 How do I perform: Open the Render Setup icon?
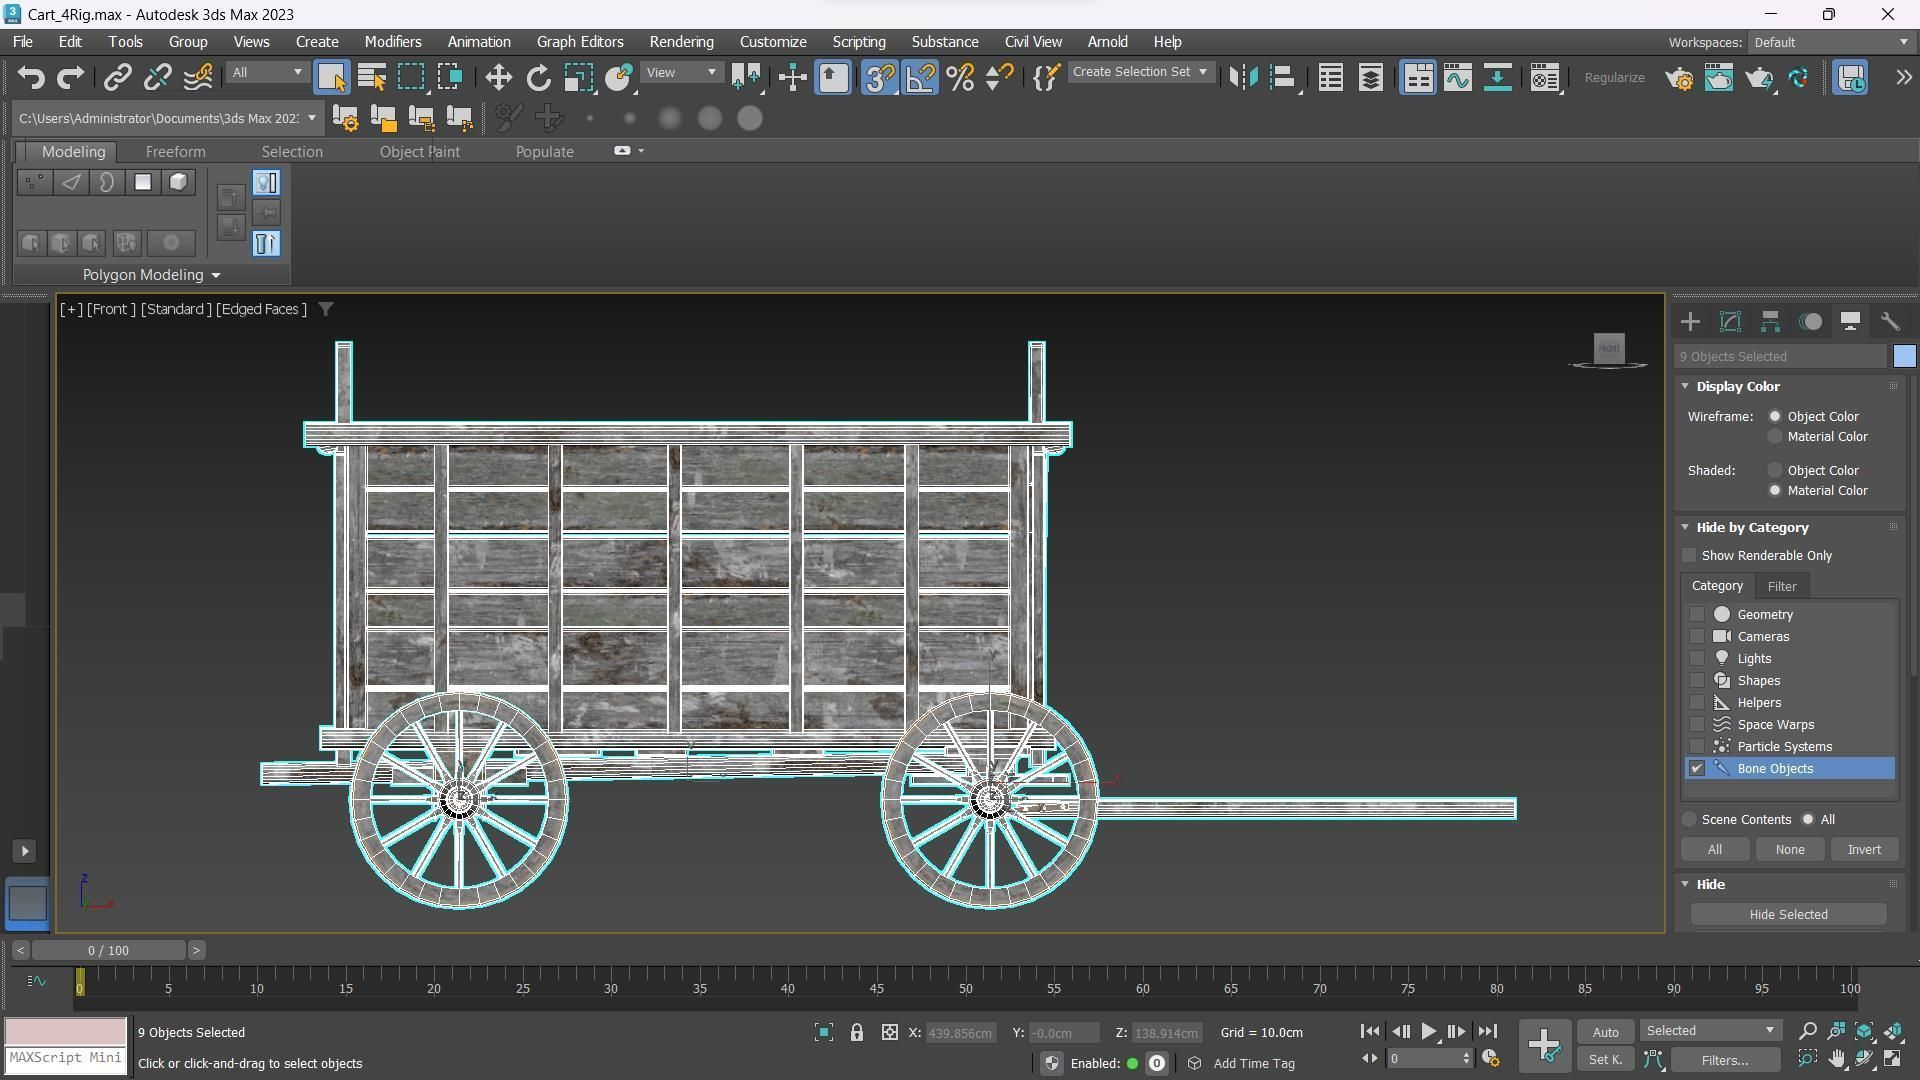pyautogui.click(x=1679, y=78)
